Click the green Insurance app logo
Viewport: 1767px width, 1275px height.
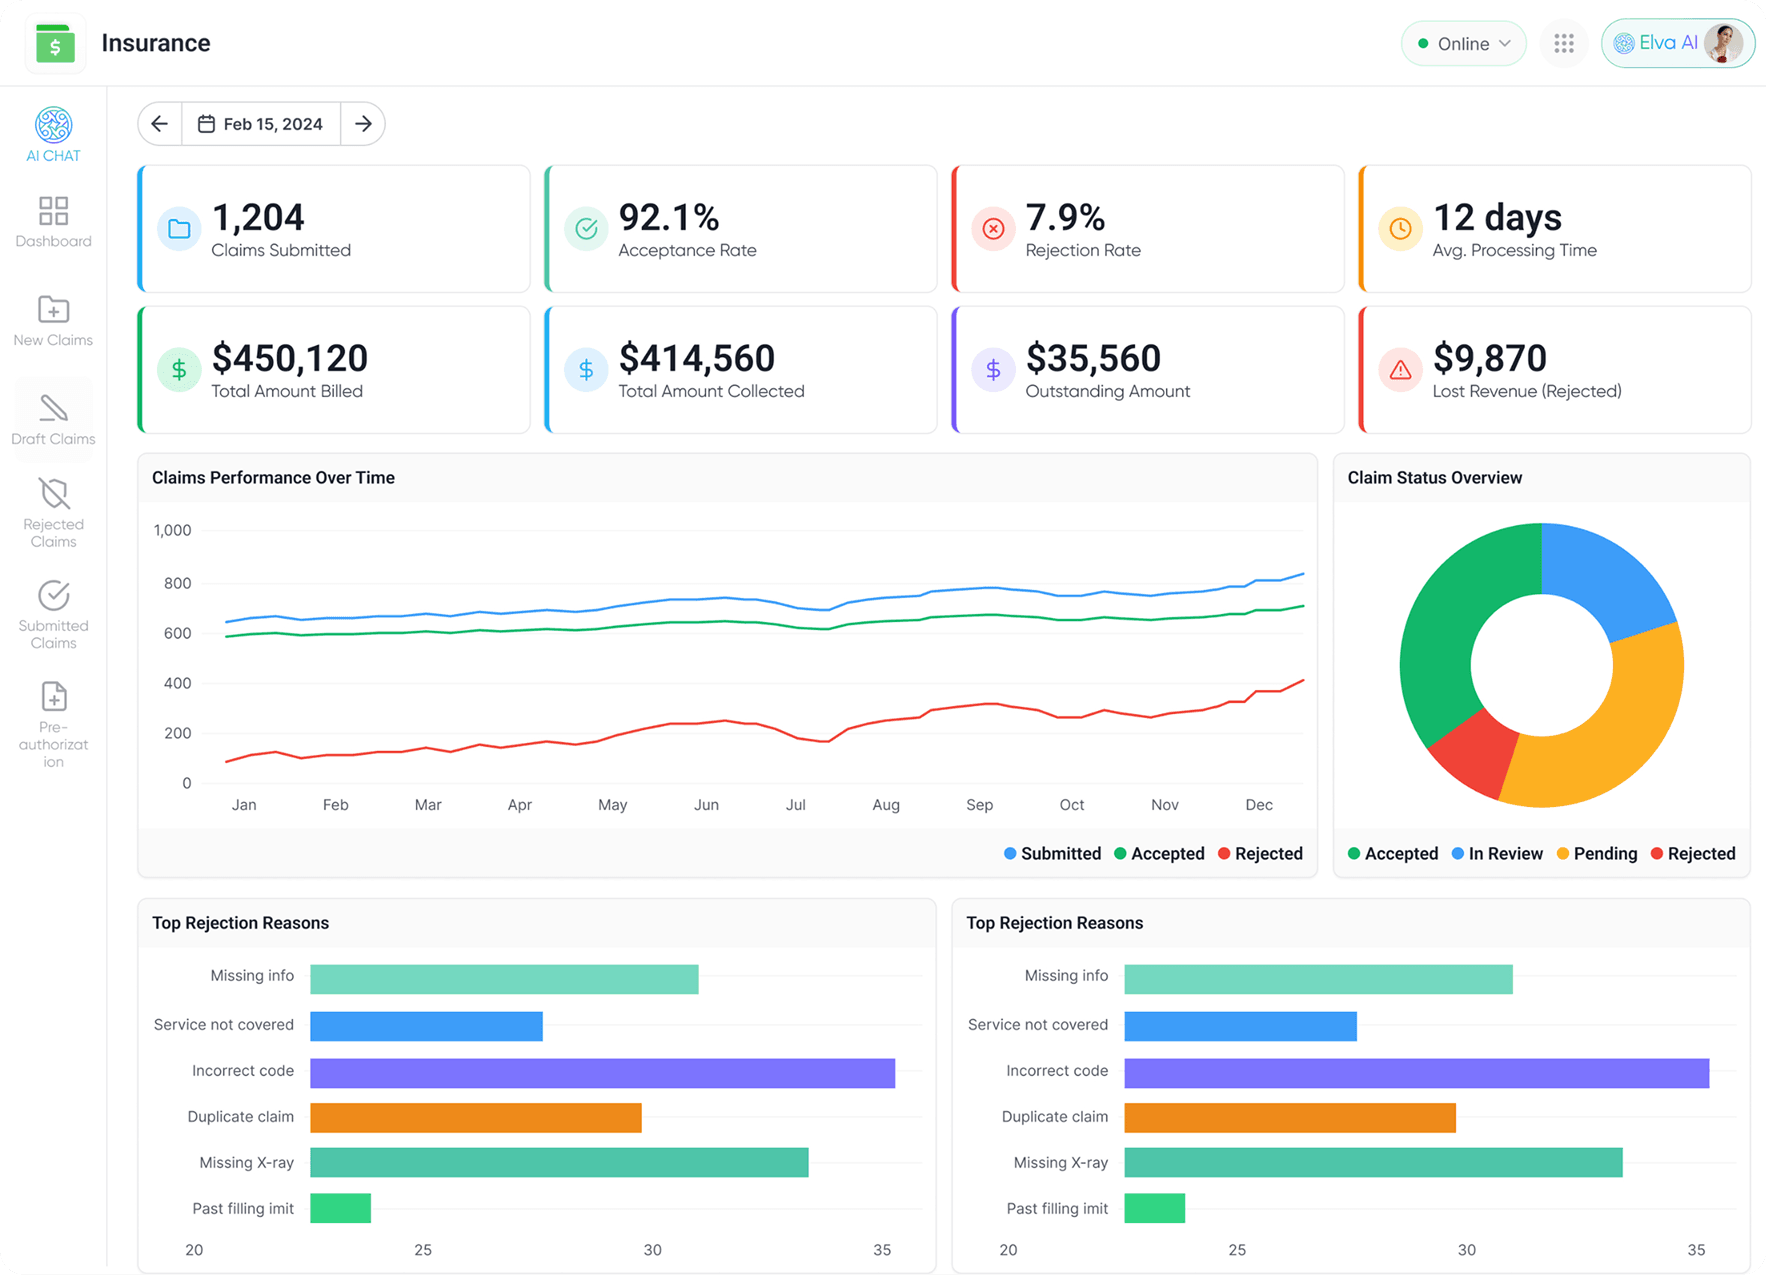55,44
